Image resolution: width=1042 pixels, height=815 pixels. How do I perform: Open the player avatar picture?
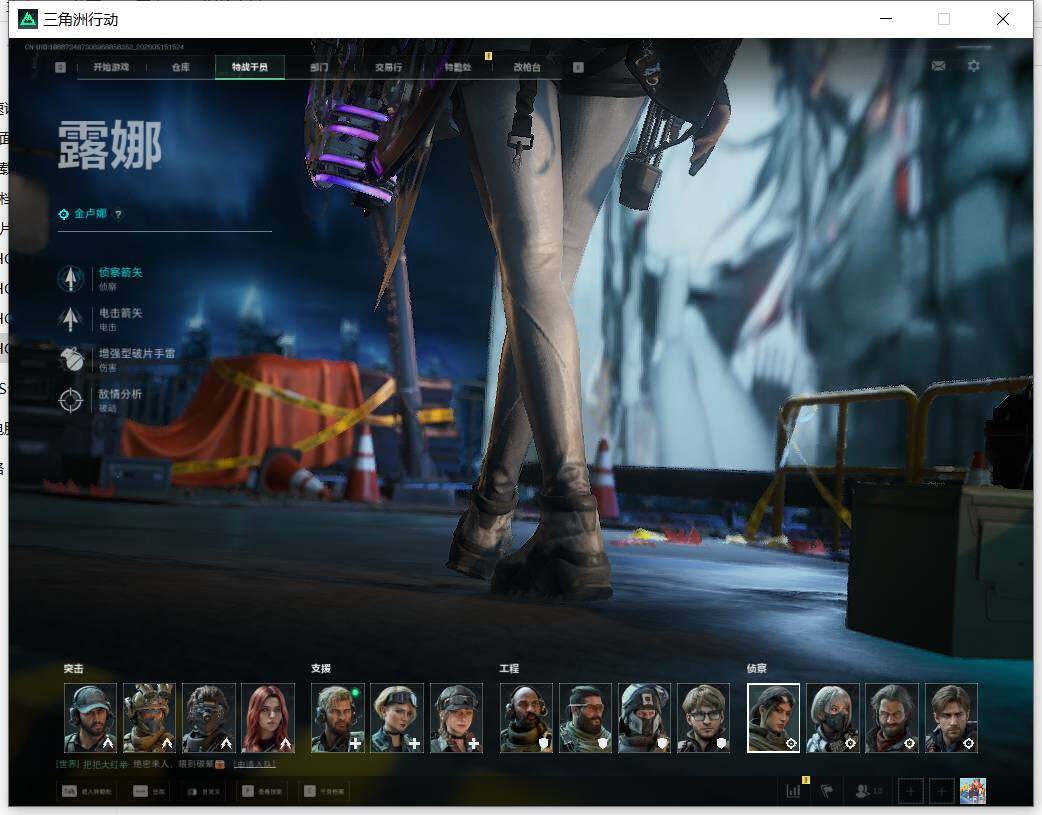pyautogui.click(x=973, y=791)
